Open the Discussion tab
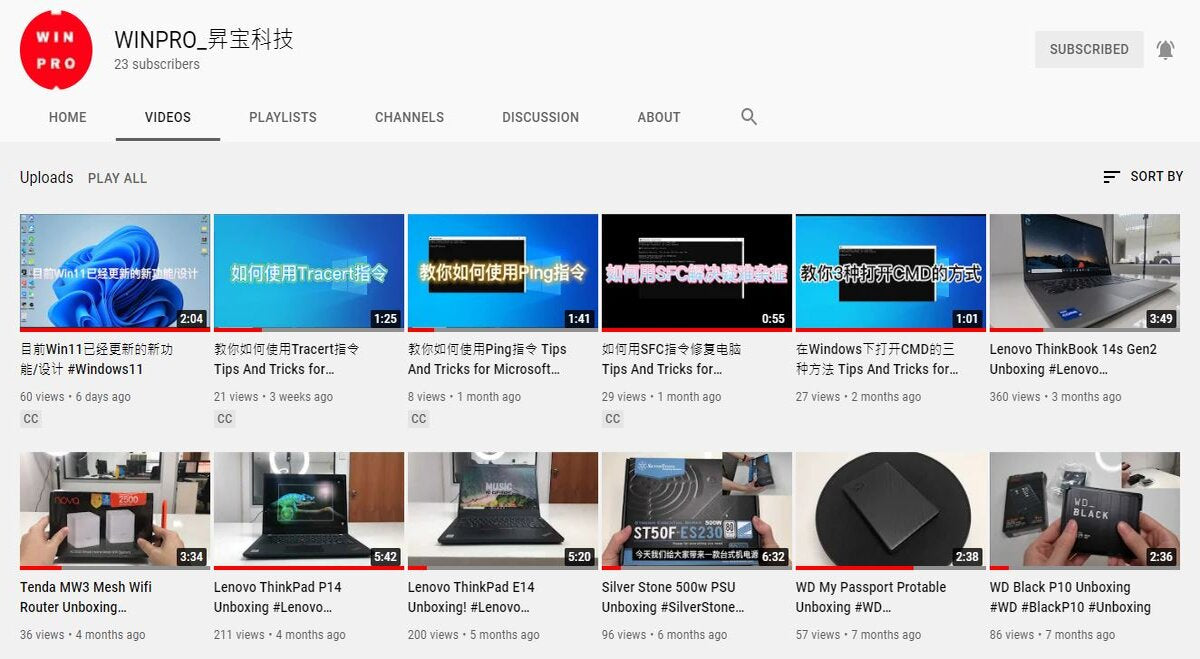 [x=540, y=117]
